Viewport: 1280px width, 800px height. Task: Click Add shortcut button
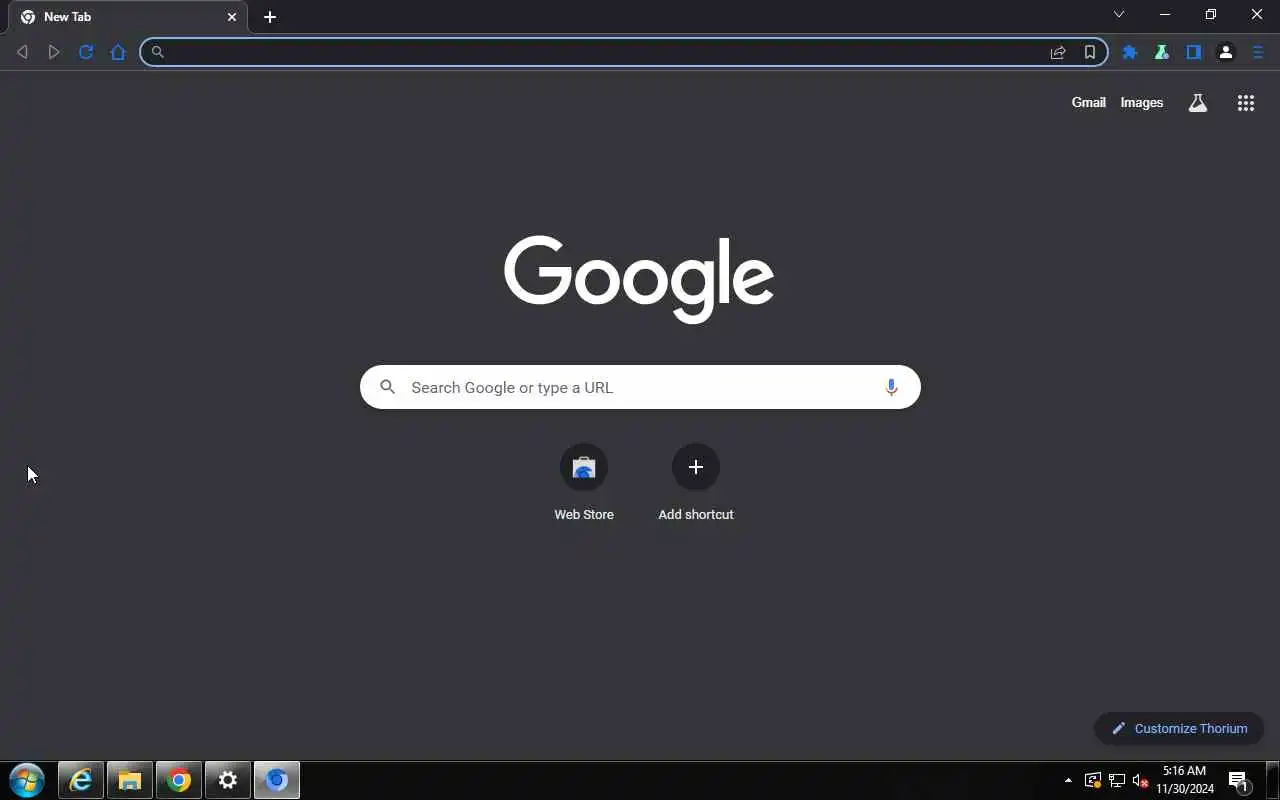(696, 484)
